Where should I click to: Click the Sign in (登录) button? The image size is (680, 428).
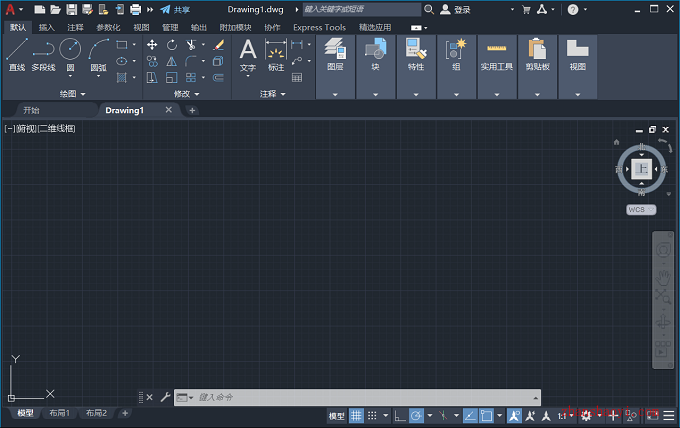(456, 10)
